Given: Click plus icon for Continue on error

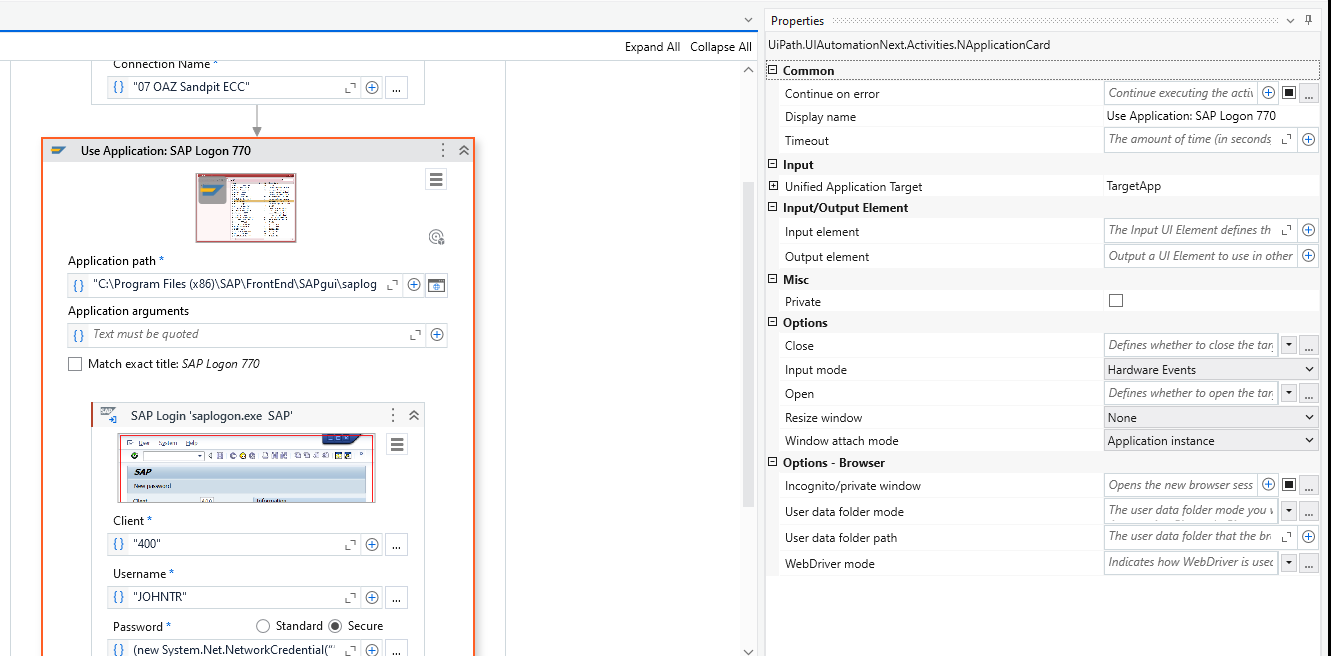Looking at the screenshot, I should (x=1268, y=93).
